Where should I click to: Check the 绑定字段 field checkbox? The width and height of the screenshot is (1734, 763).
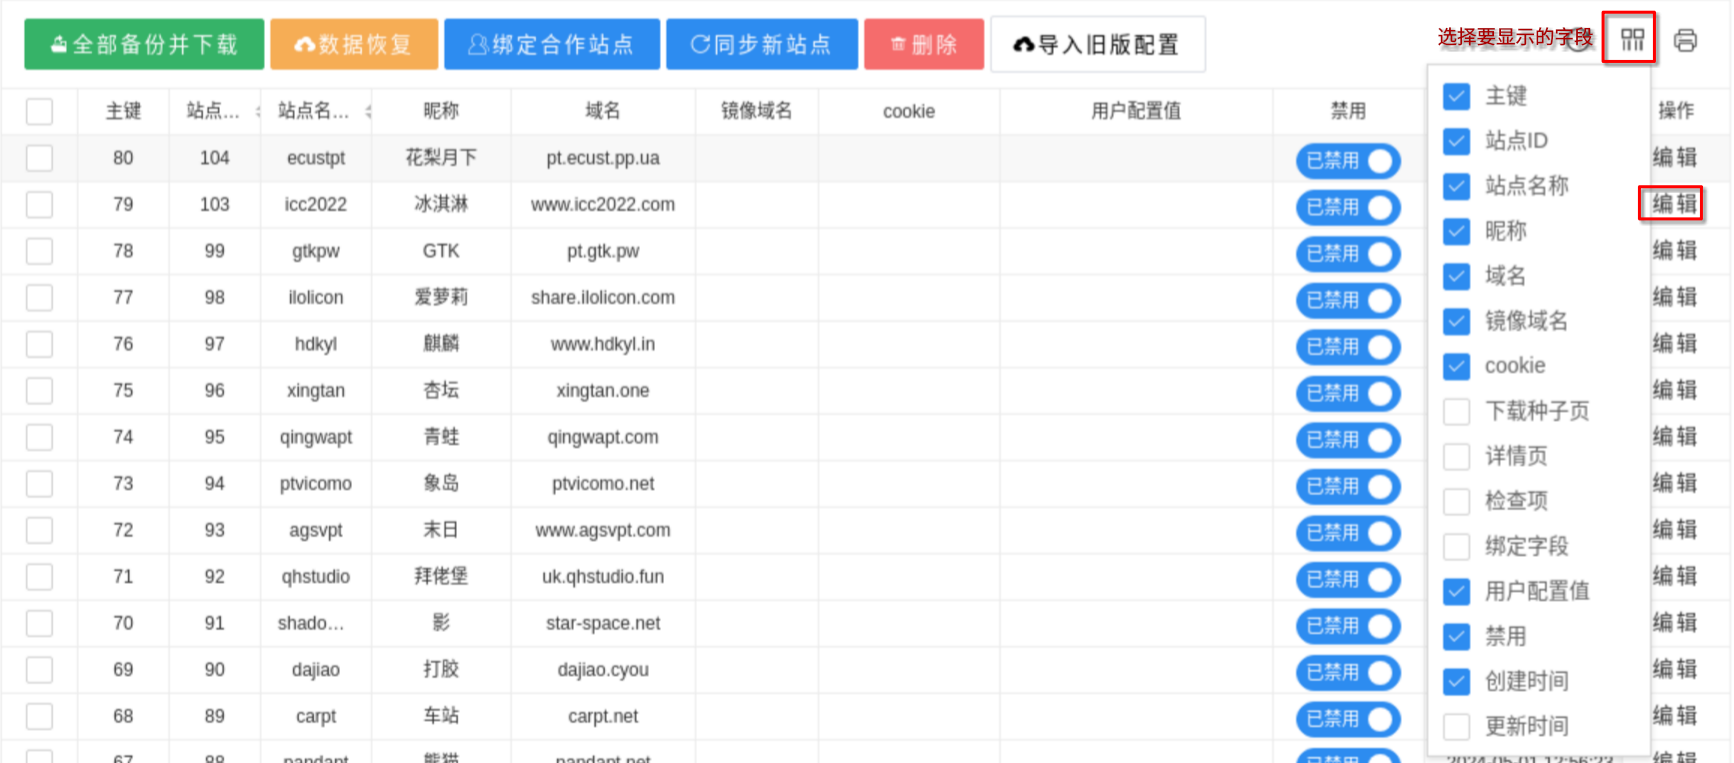point(1457,546)
